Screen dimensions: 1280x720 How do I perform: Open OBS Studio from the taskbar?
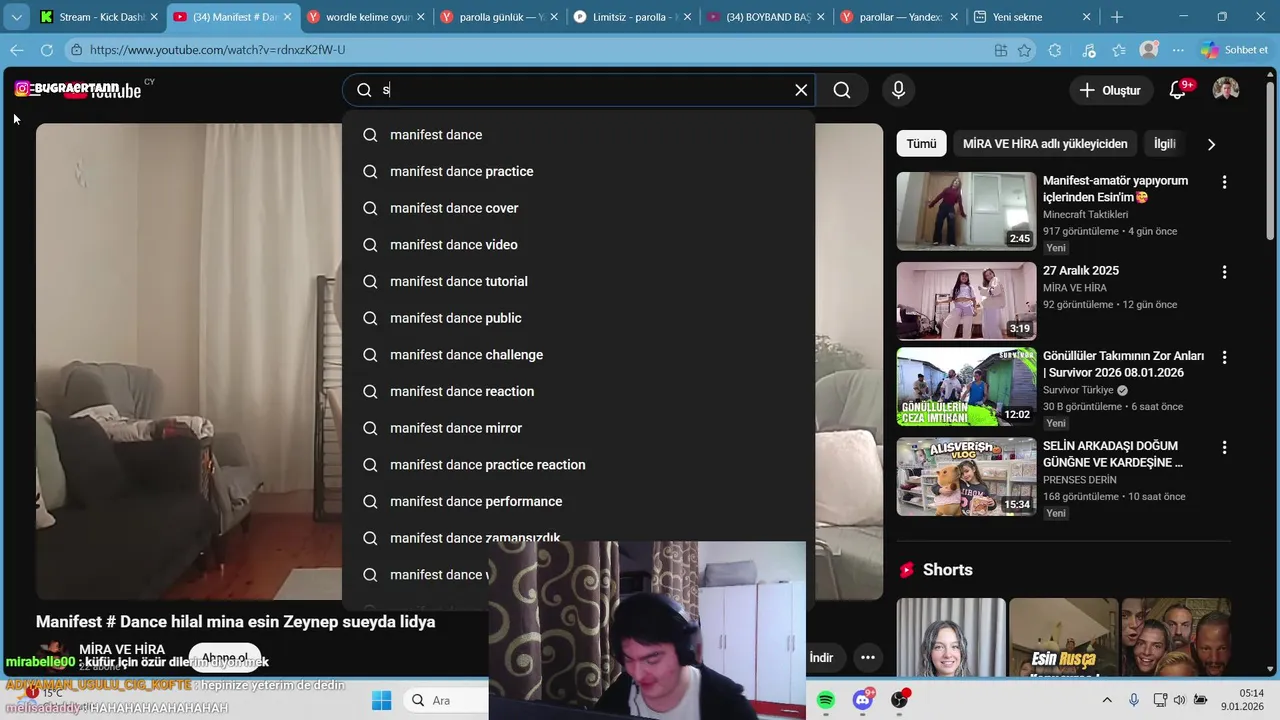point(899,700)
